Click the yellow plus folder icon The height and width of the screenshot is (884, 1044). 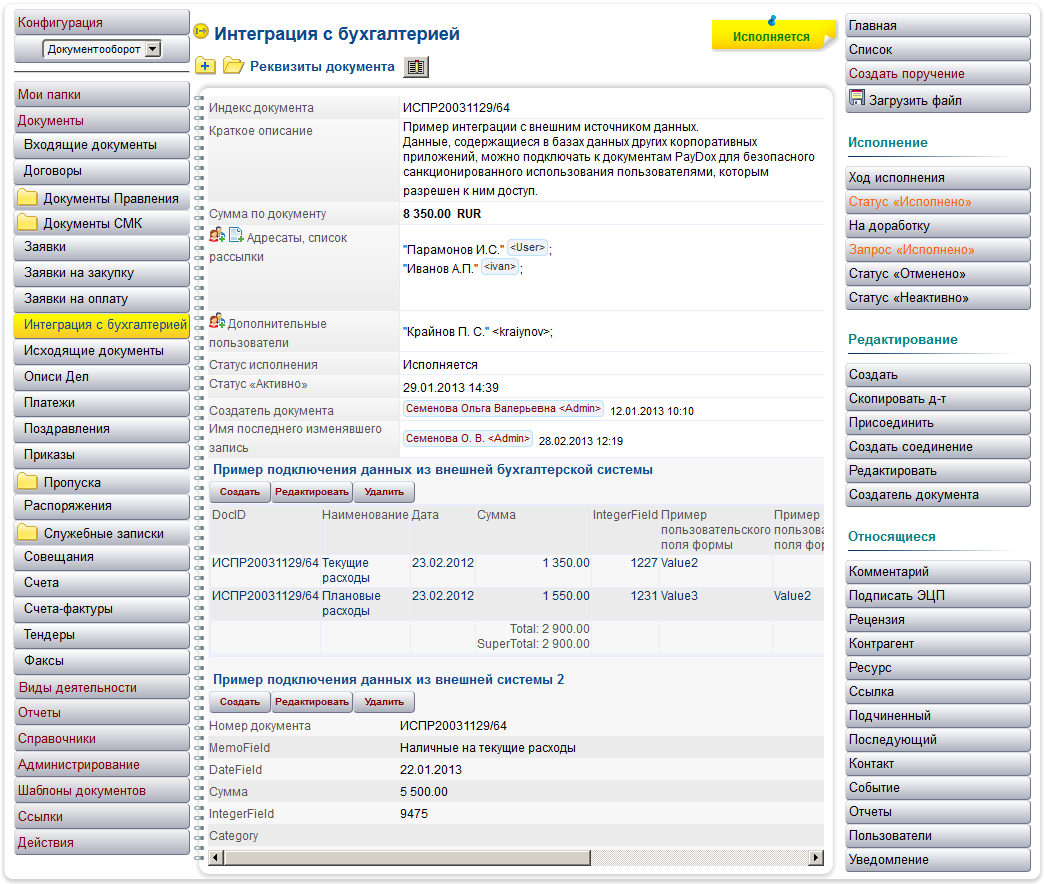[x=205, y=67]
